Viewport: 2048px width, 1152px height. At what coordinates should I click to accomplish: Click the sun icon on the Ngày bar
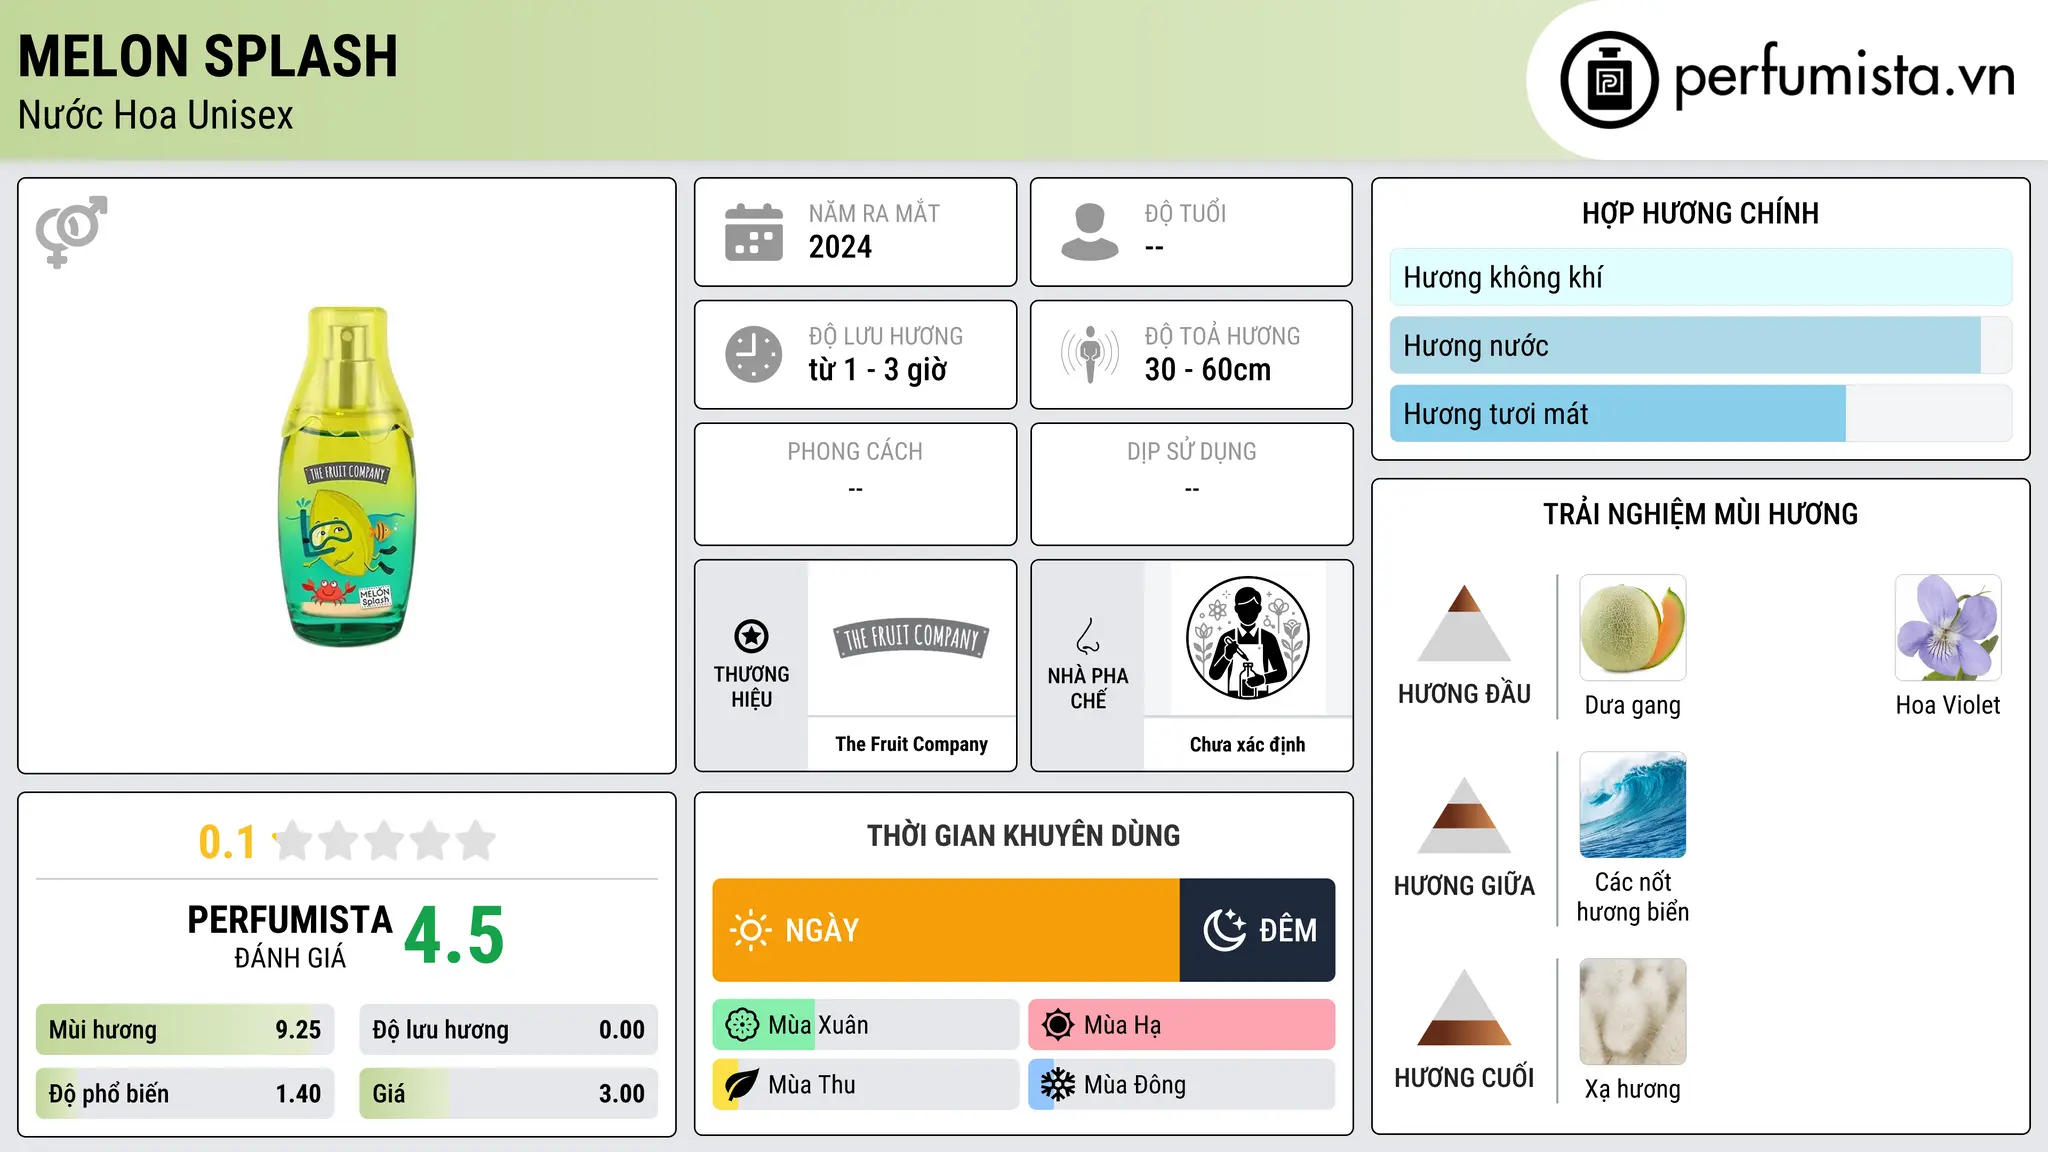pyautogui.click(x=751, y=930)
